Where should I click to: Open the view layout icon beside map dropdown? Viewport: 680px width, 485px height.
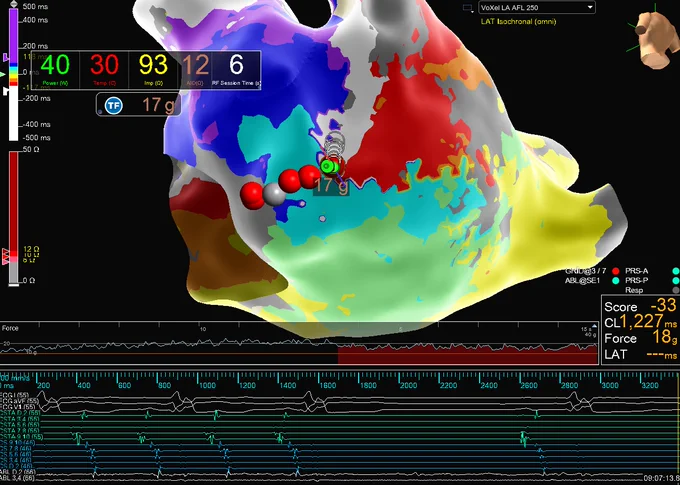[x=467, y=7]
